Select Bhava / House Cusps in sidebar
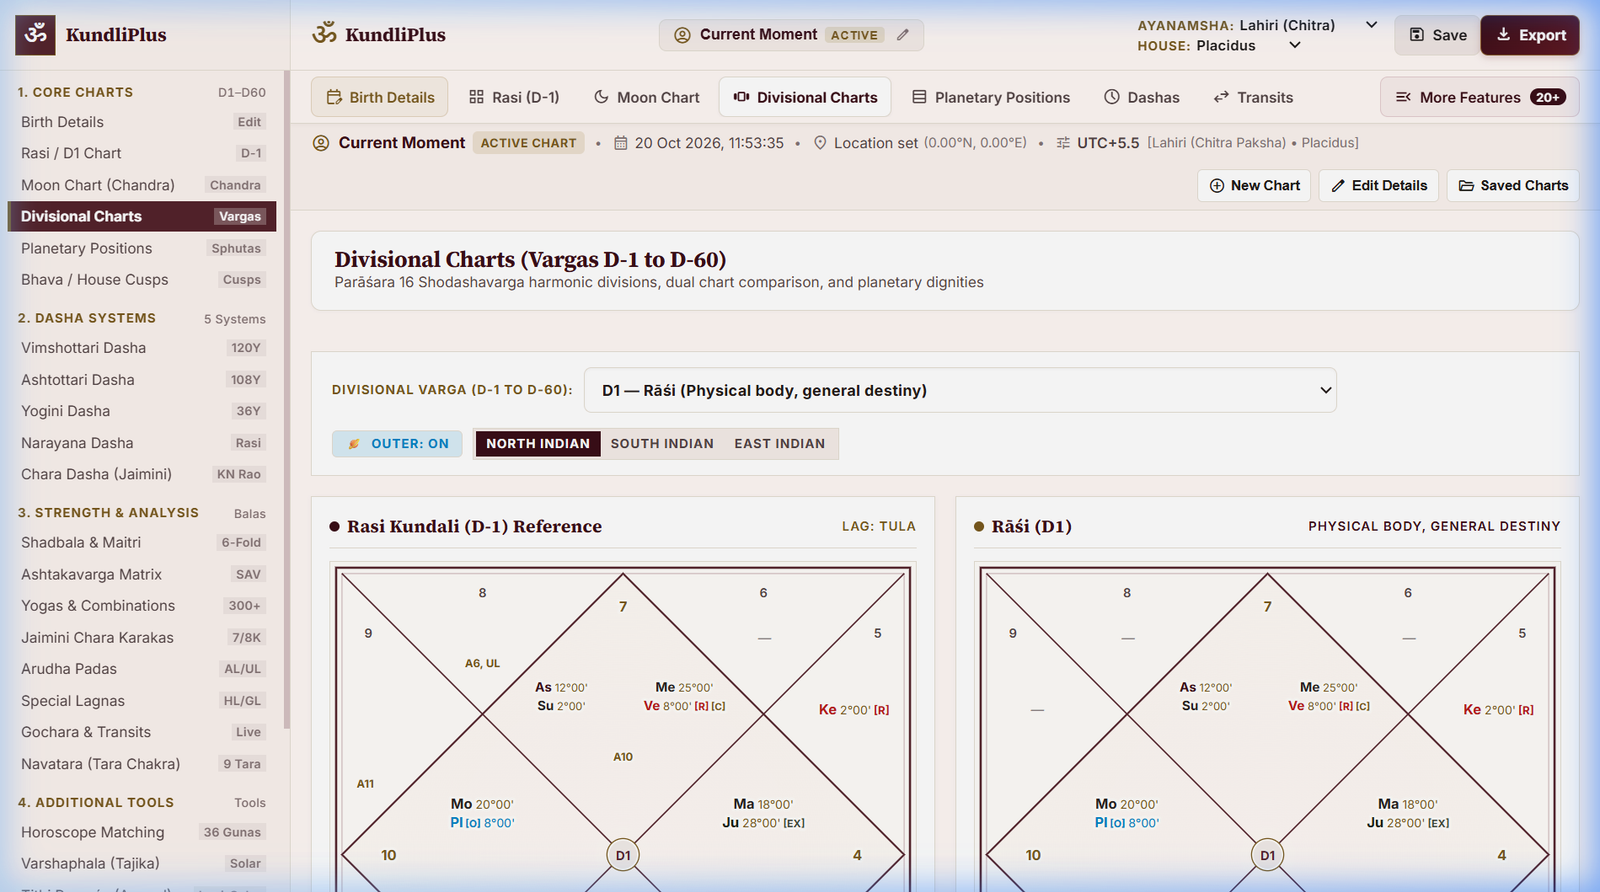Screen dimensions: 1600x892 tap(142, 280)
